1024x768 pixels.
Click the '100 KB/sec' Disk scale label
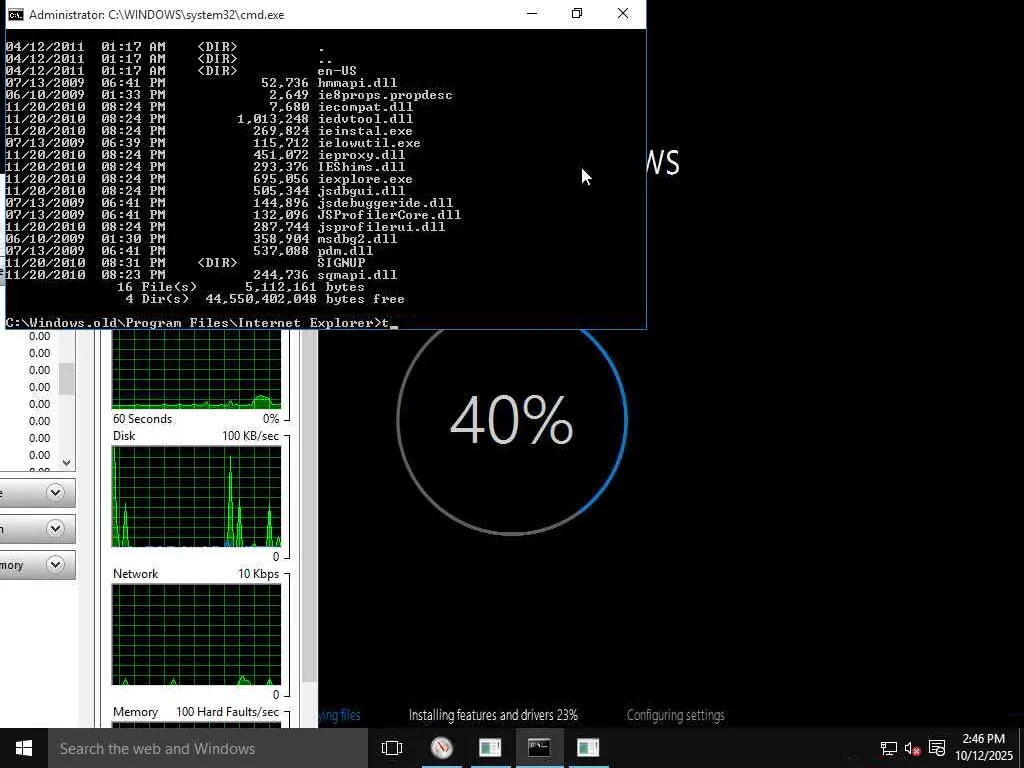click(250, 436)
